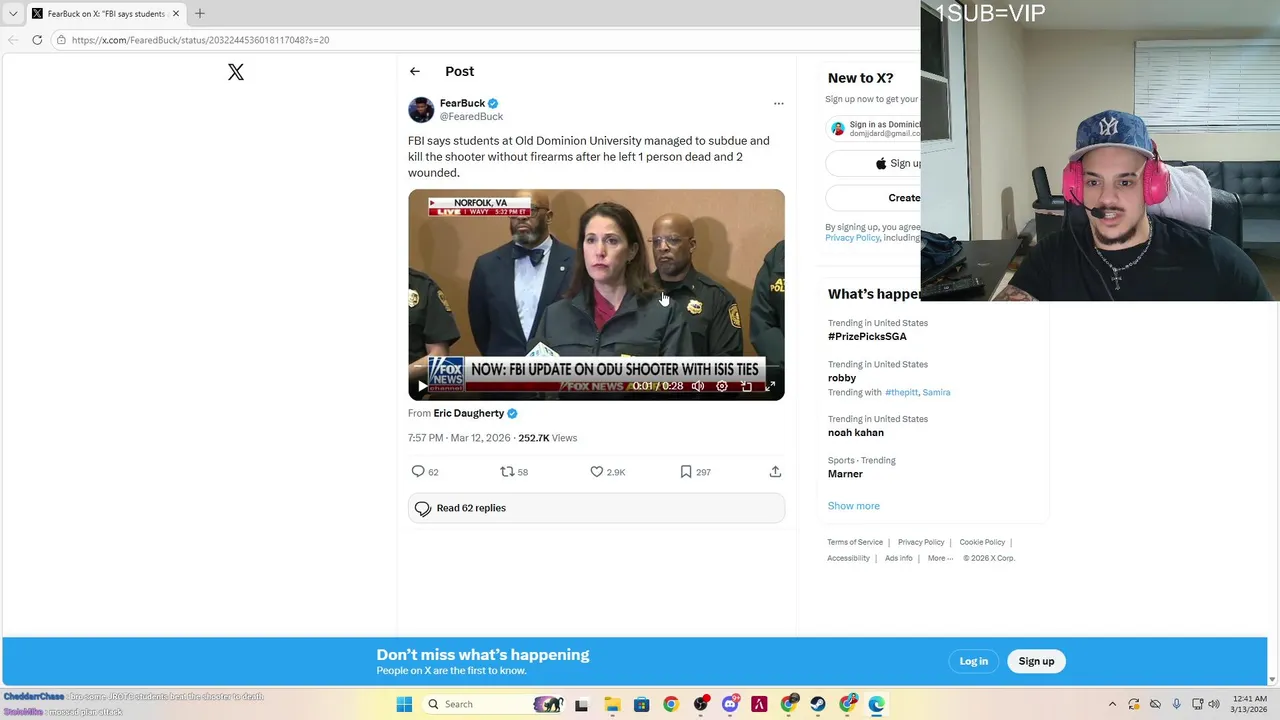This screenshot has height=720, width=1280.
Task: Play the Fox News video
Action: (422, 386)
